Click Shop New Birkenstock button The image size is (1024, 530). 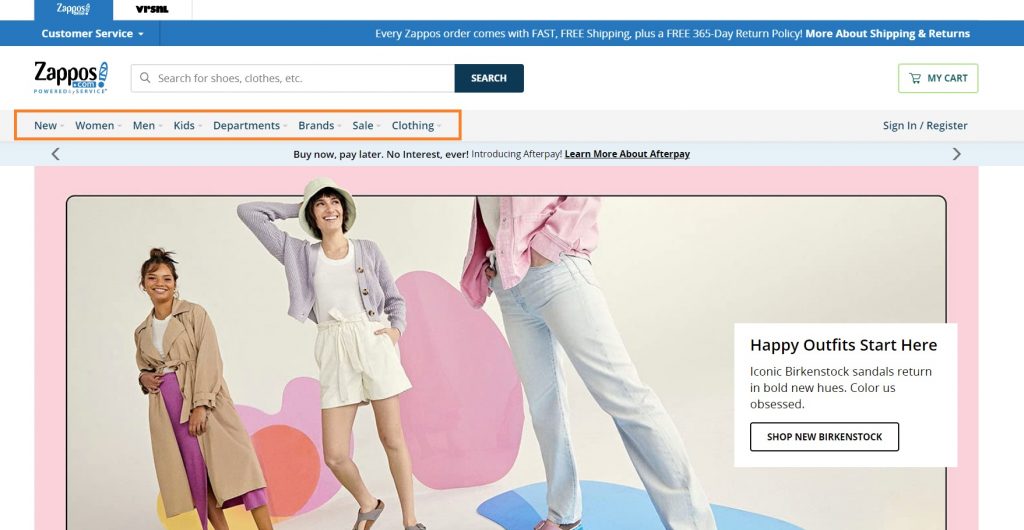pos(824,437)
